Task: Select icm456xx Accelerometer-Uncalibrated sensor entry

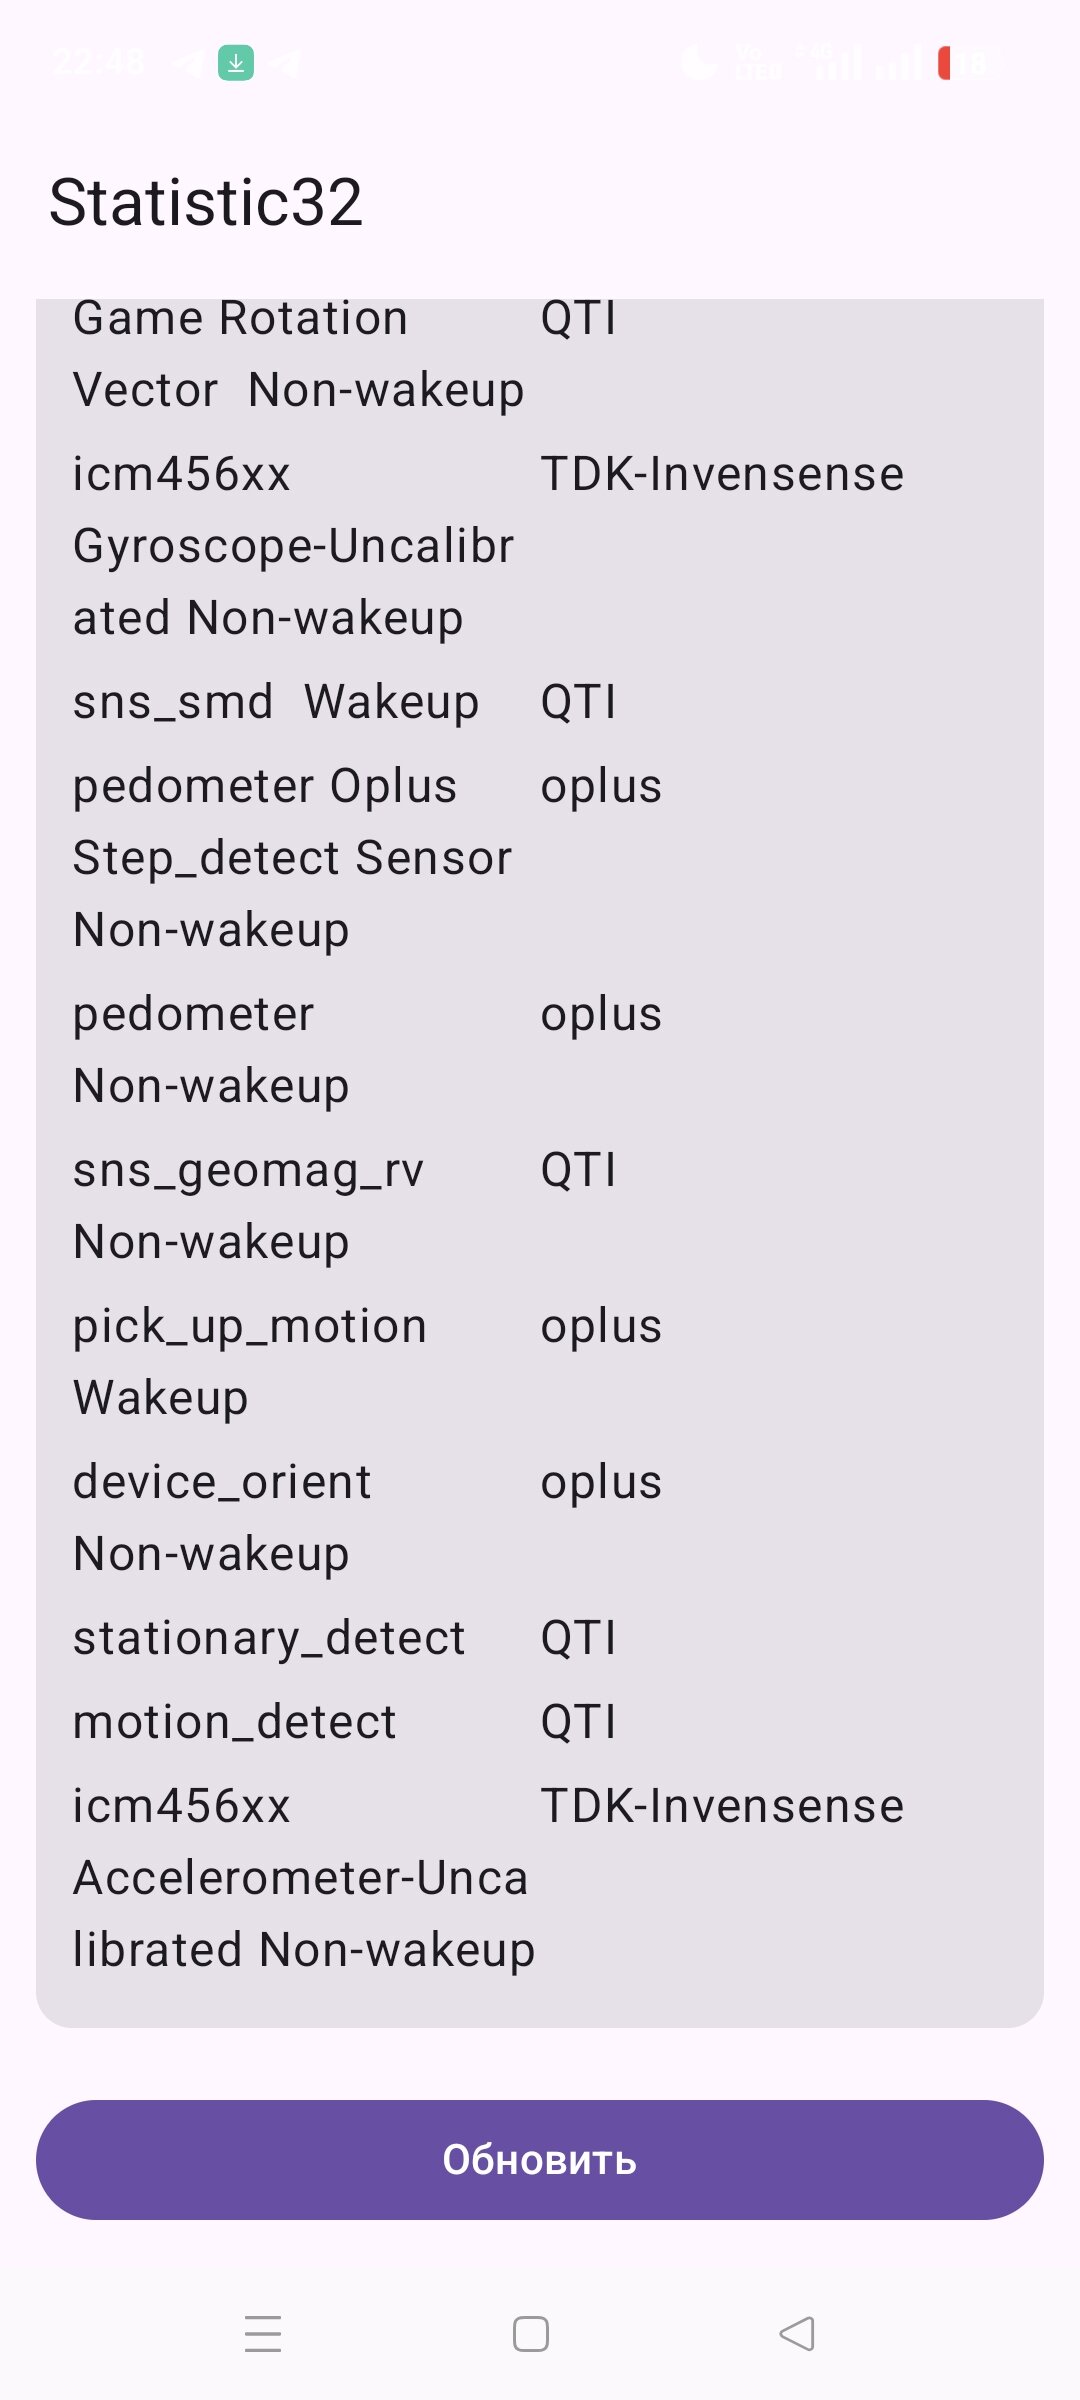Action: tap(540, 1878)
